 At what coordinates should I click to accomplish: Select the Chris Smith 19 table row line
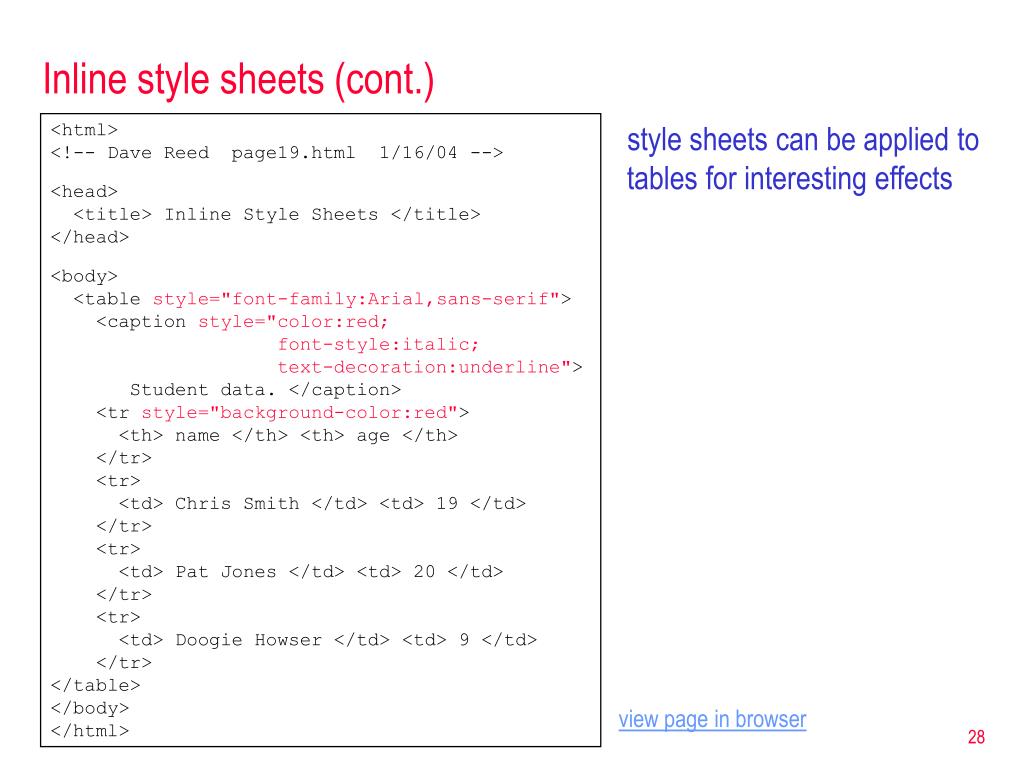click(322, 504)
